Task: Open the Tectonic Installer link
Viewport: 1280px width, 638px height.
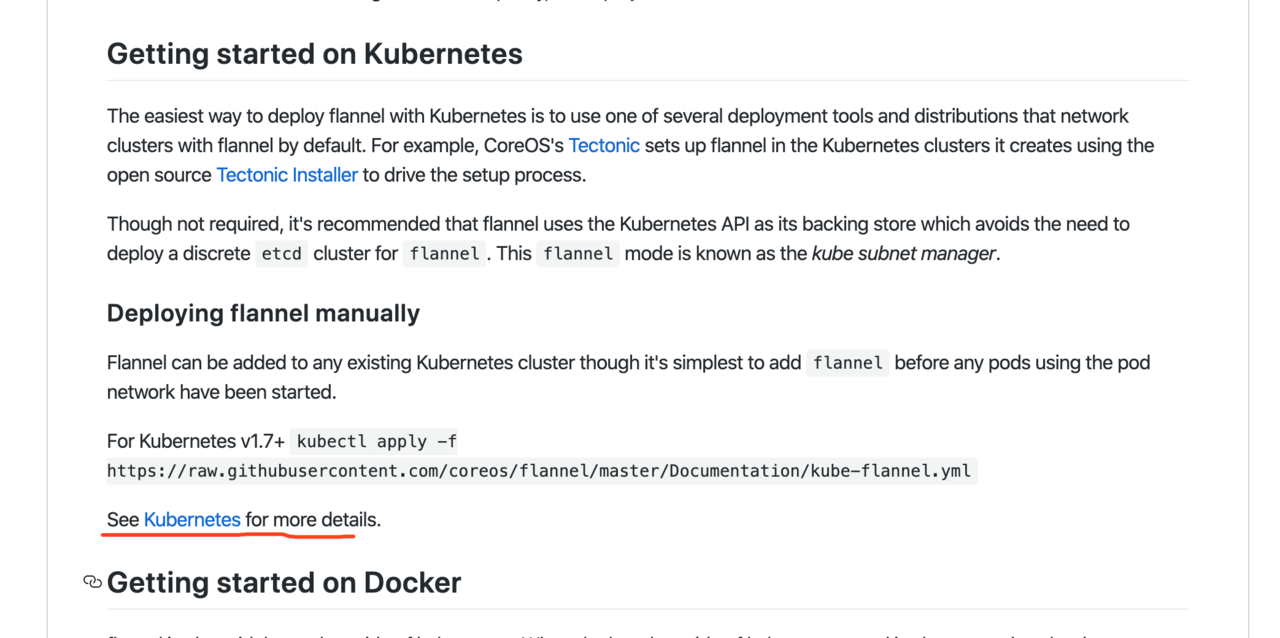Action: point(287,175)
